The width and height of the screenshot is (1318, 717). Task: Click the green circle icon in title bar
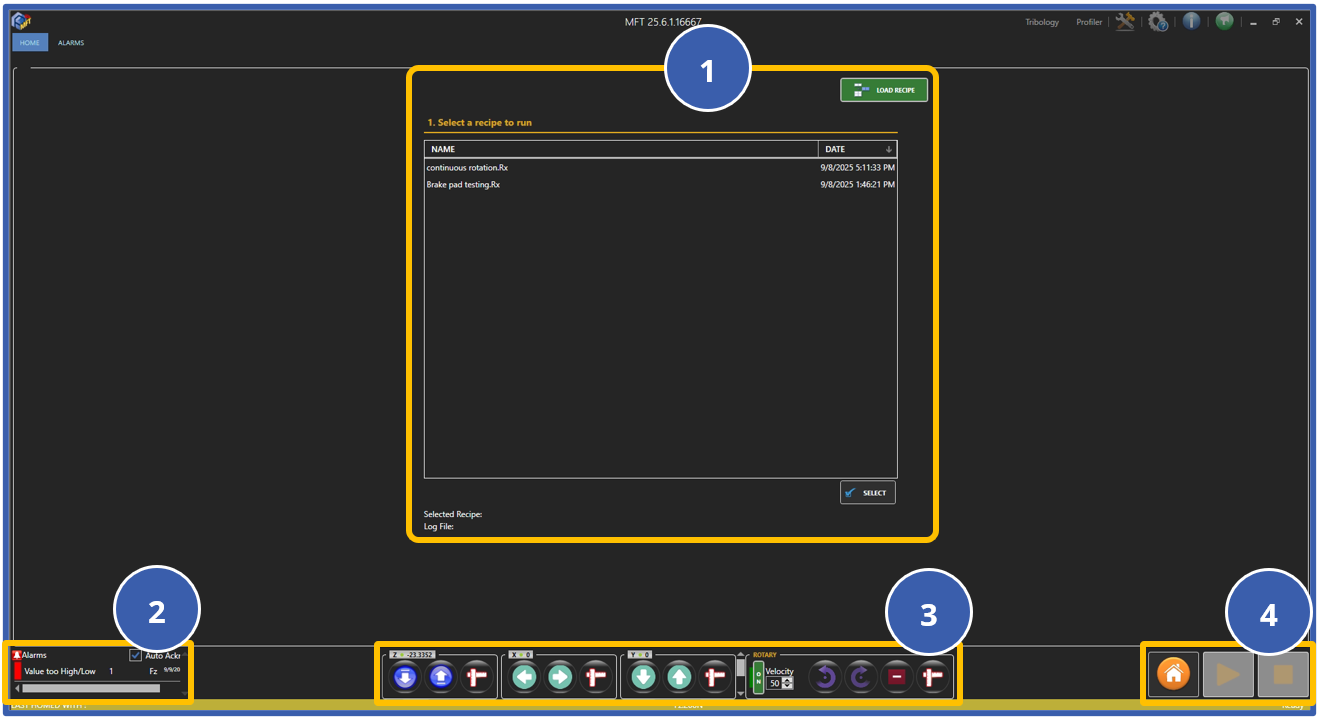1224,21
